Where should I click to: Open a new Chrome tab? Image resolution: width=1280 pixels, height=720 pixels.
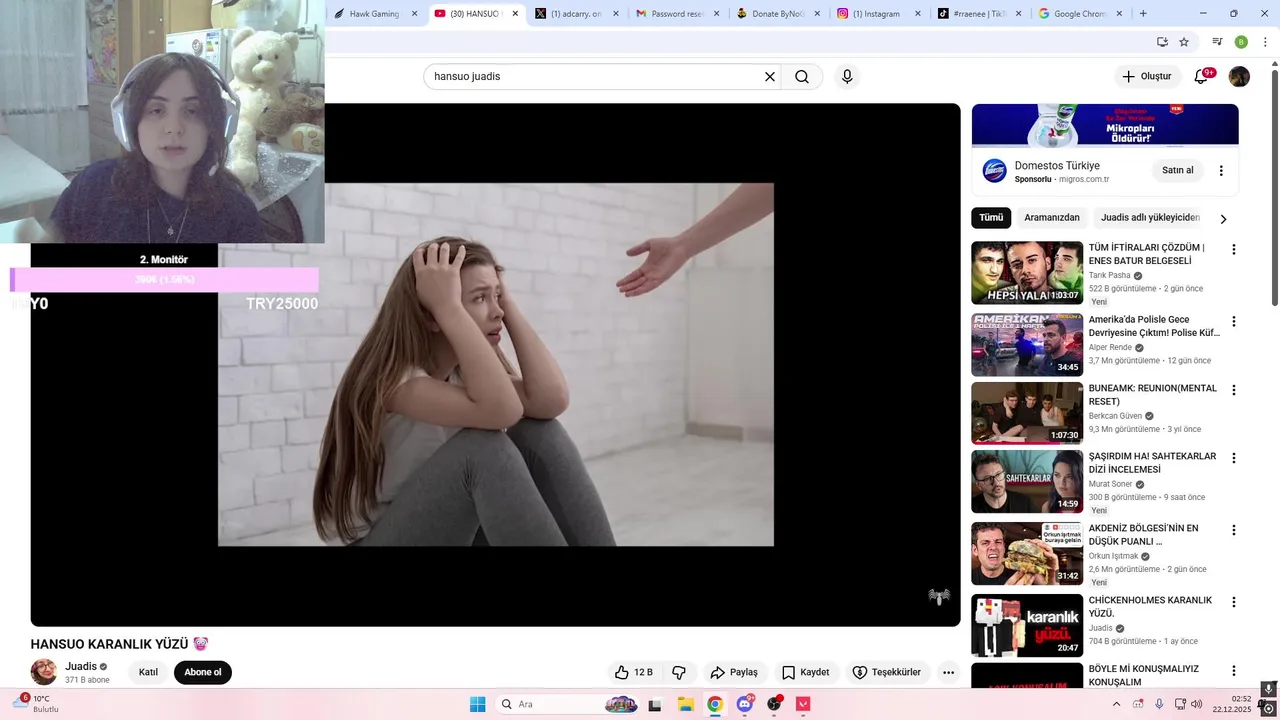(x=1143, y=14)
